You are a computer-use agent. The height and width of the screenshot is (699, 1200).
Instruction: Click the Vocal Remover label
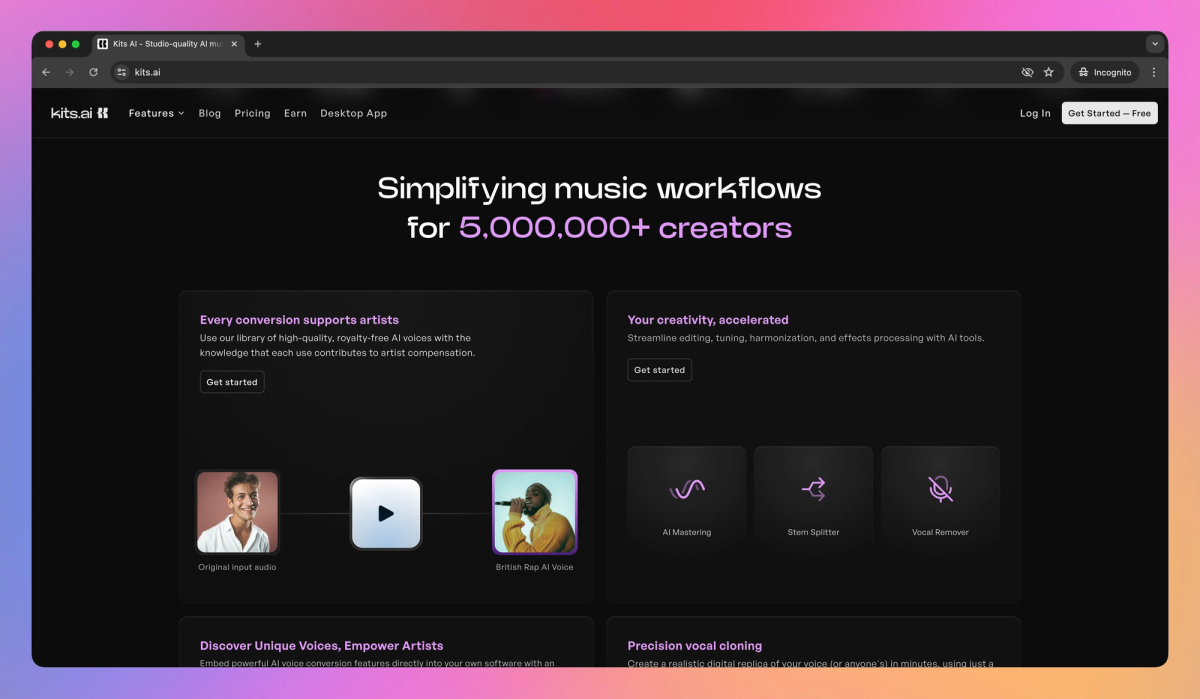(940, 532)
